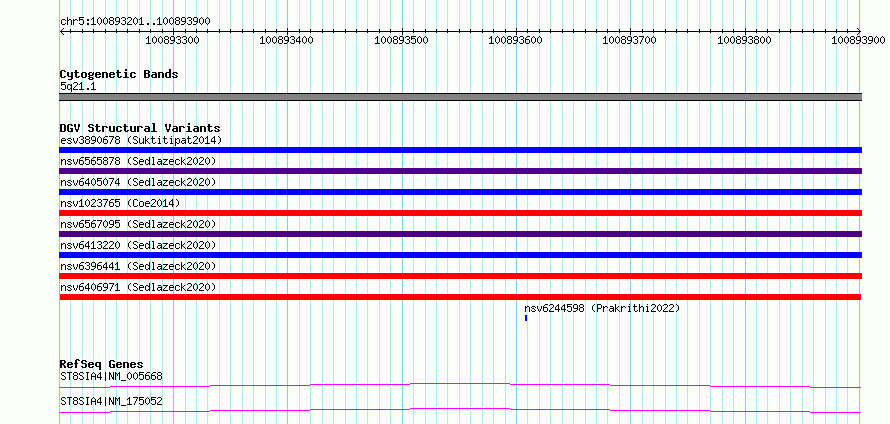The image size is (890, 424).
Task: Select the red nsv1023765 variant bar
Action: [460, 213]
